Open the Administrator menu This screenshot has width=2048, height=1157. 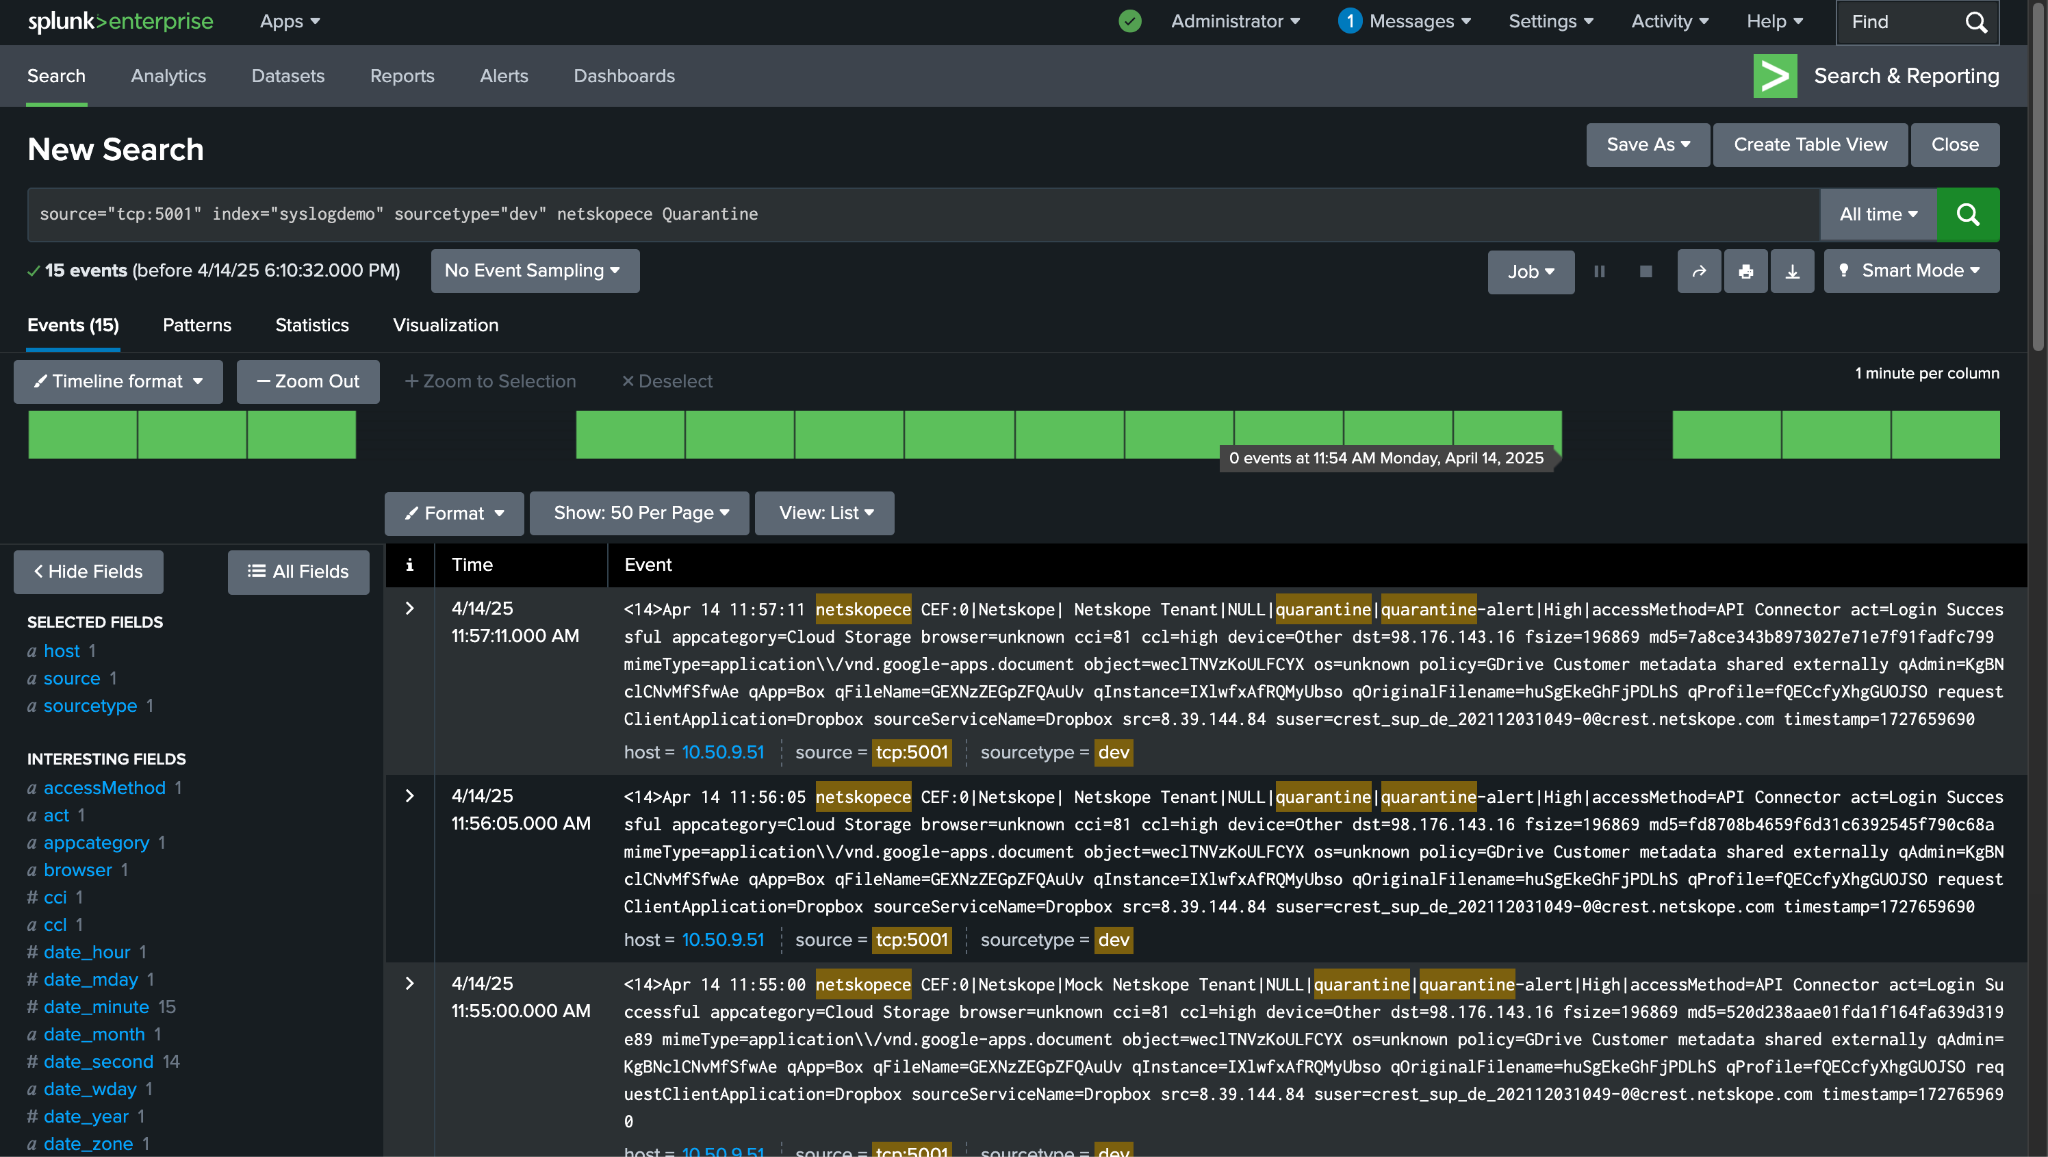tap(1235, 21)
